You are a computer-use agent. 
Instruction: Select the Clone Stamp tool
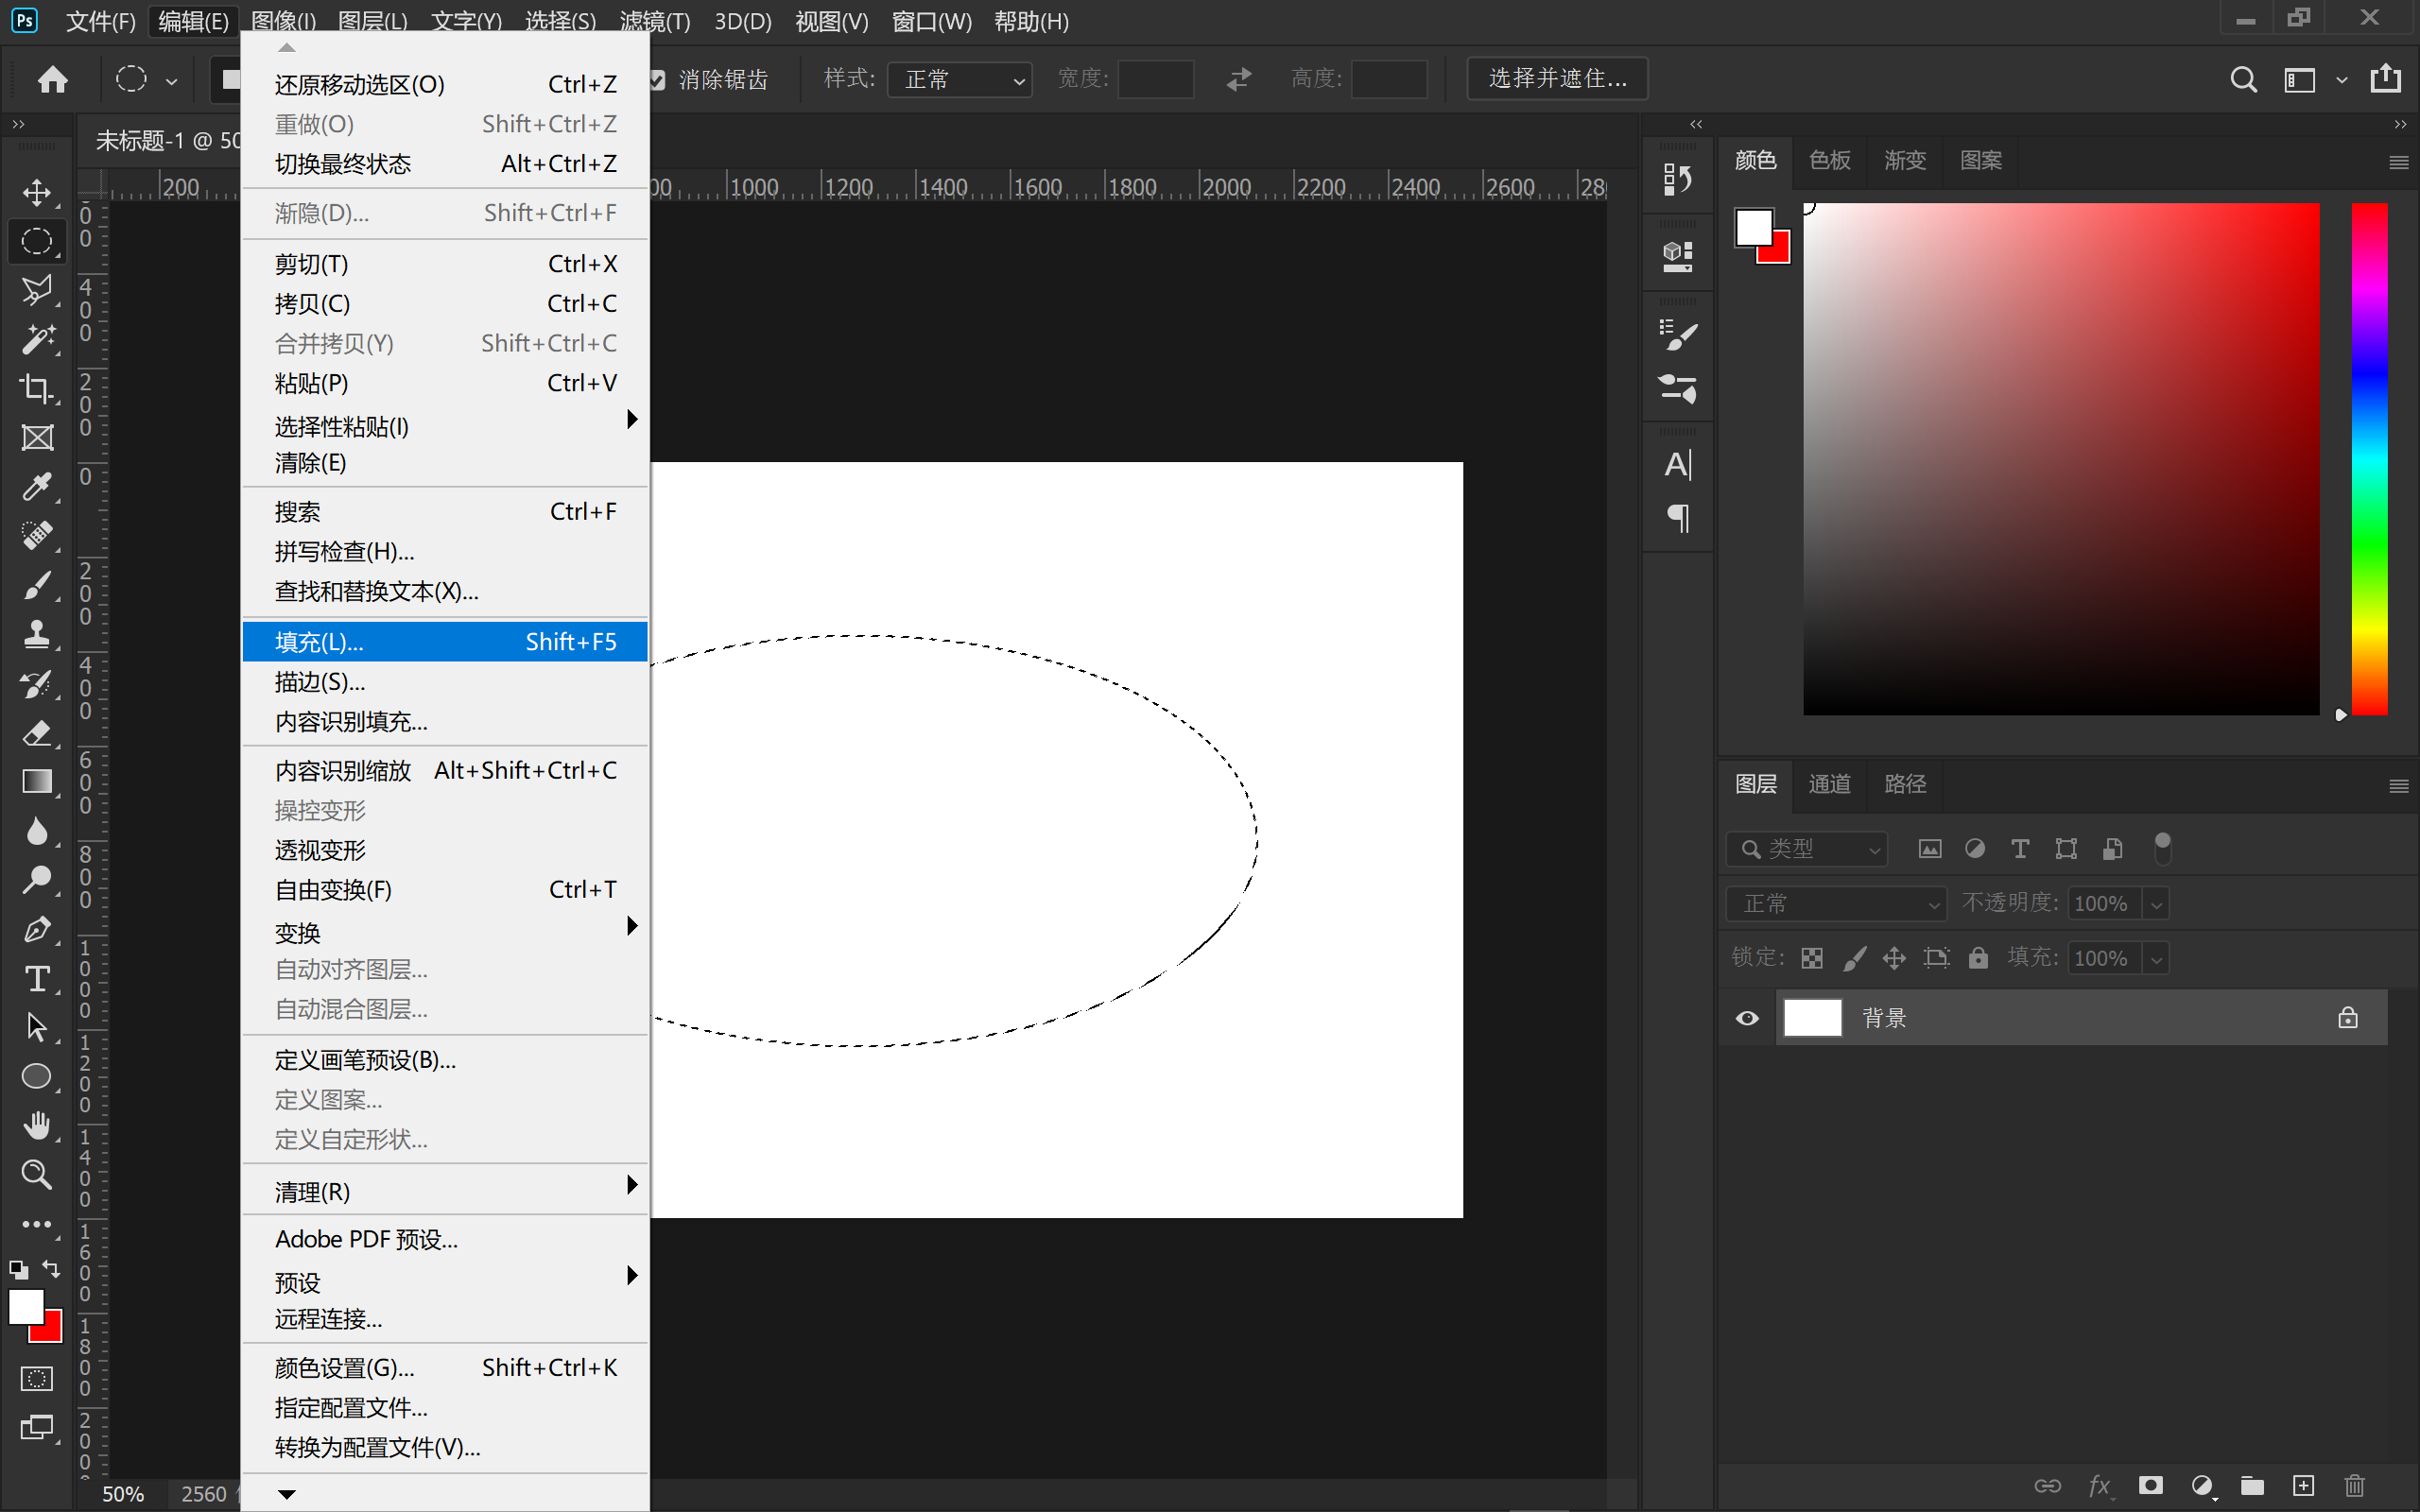coord(37,634)
